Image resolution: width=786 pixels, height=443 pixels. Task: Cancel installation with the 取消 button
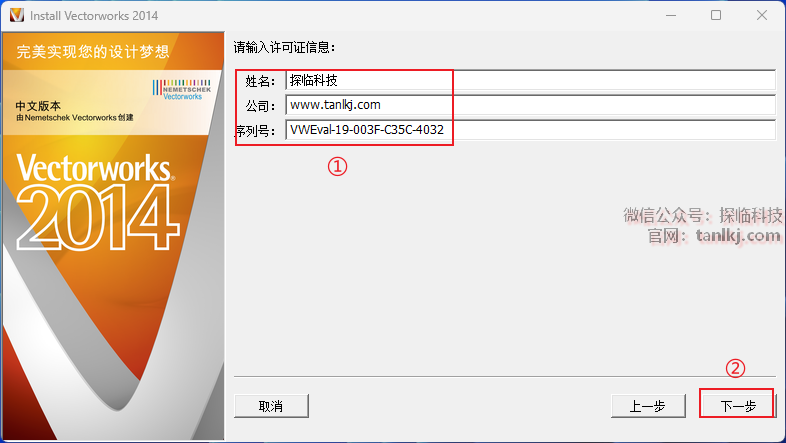tap(271, 405)
